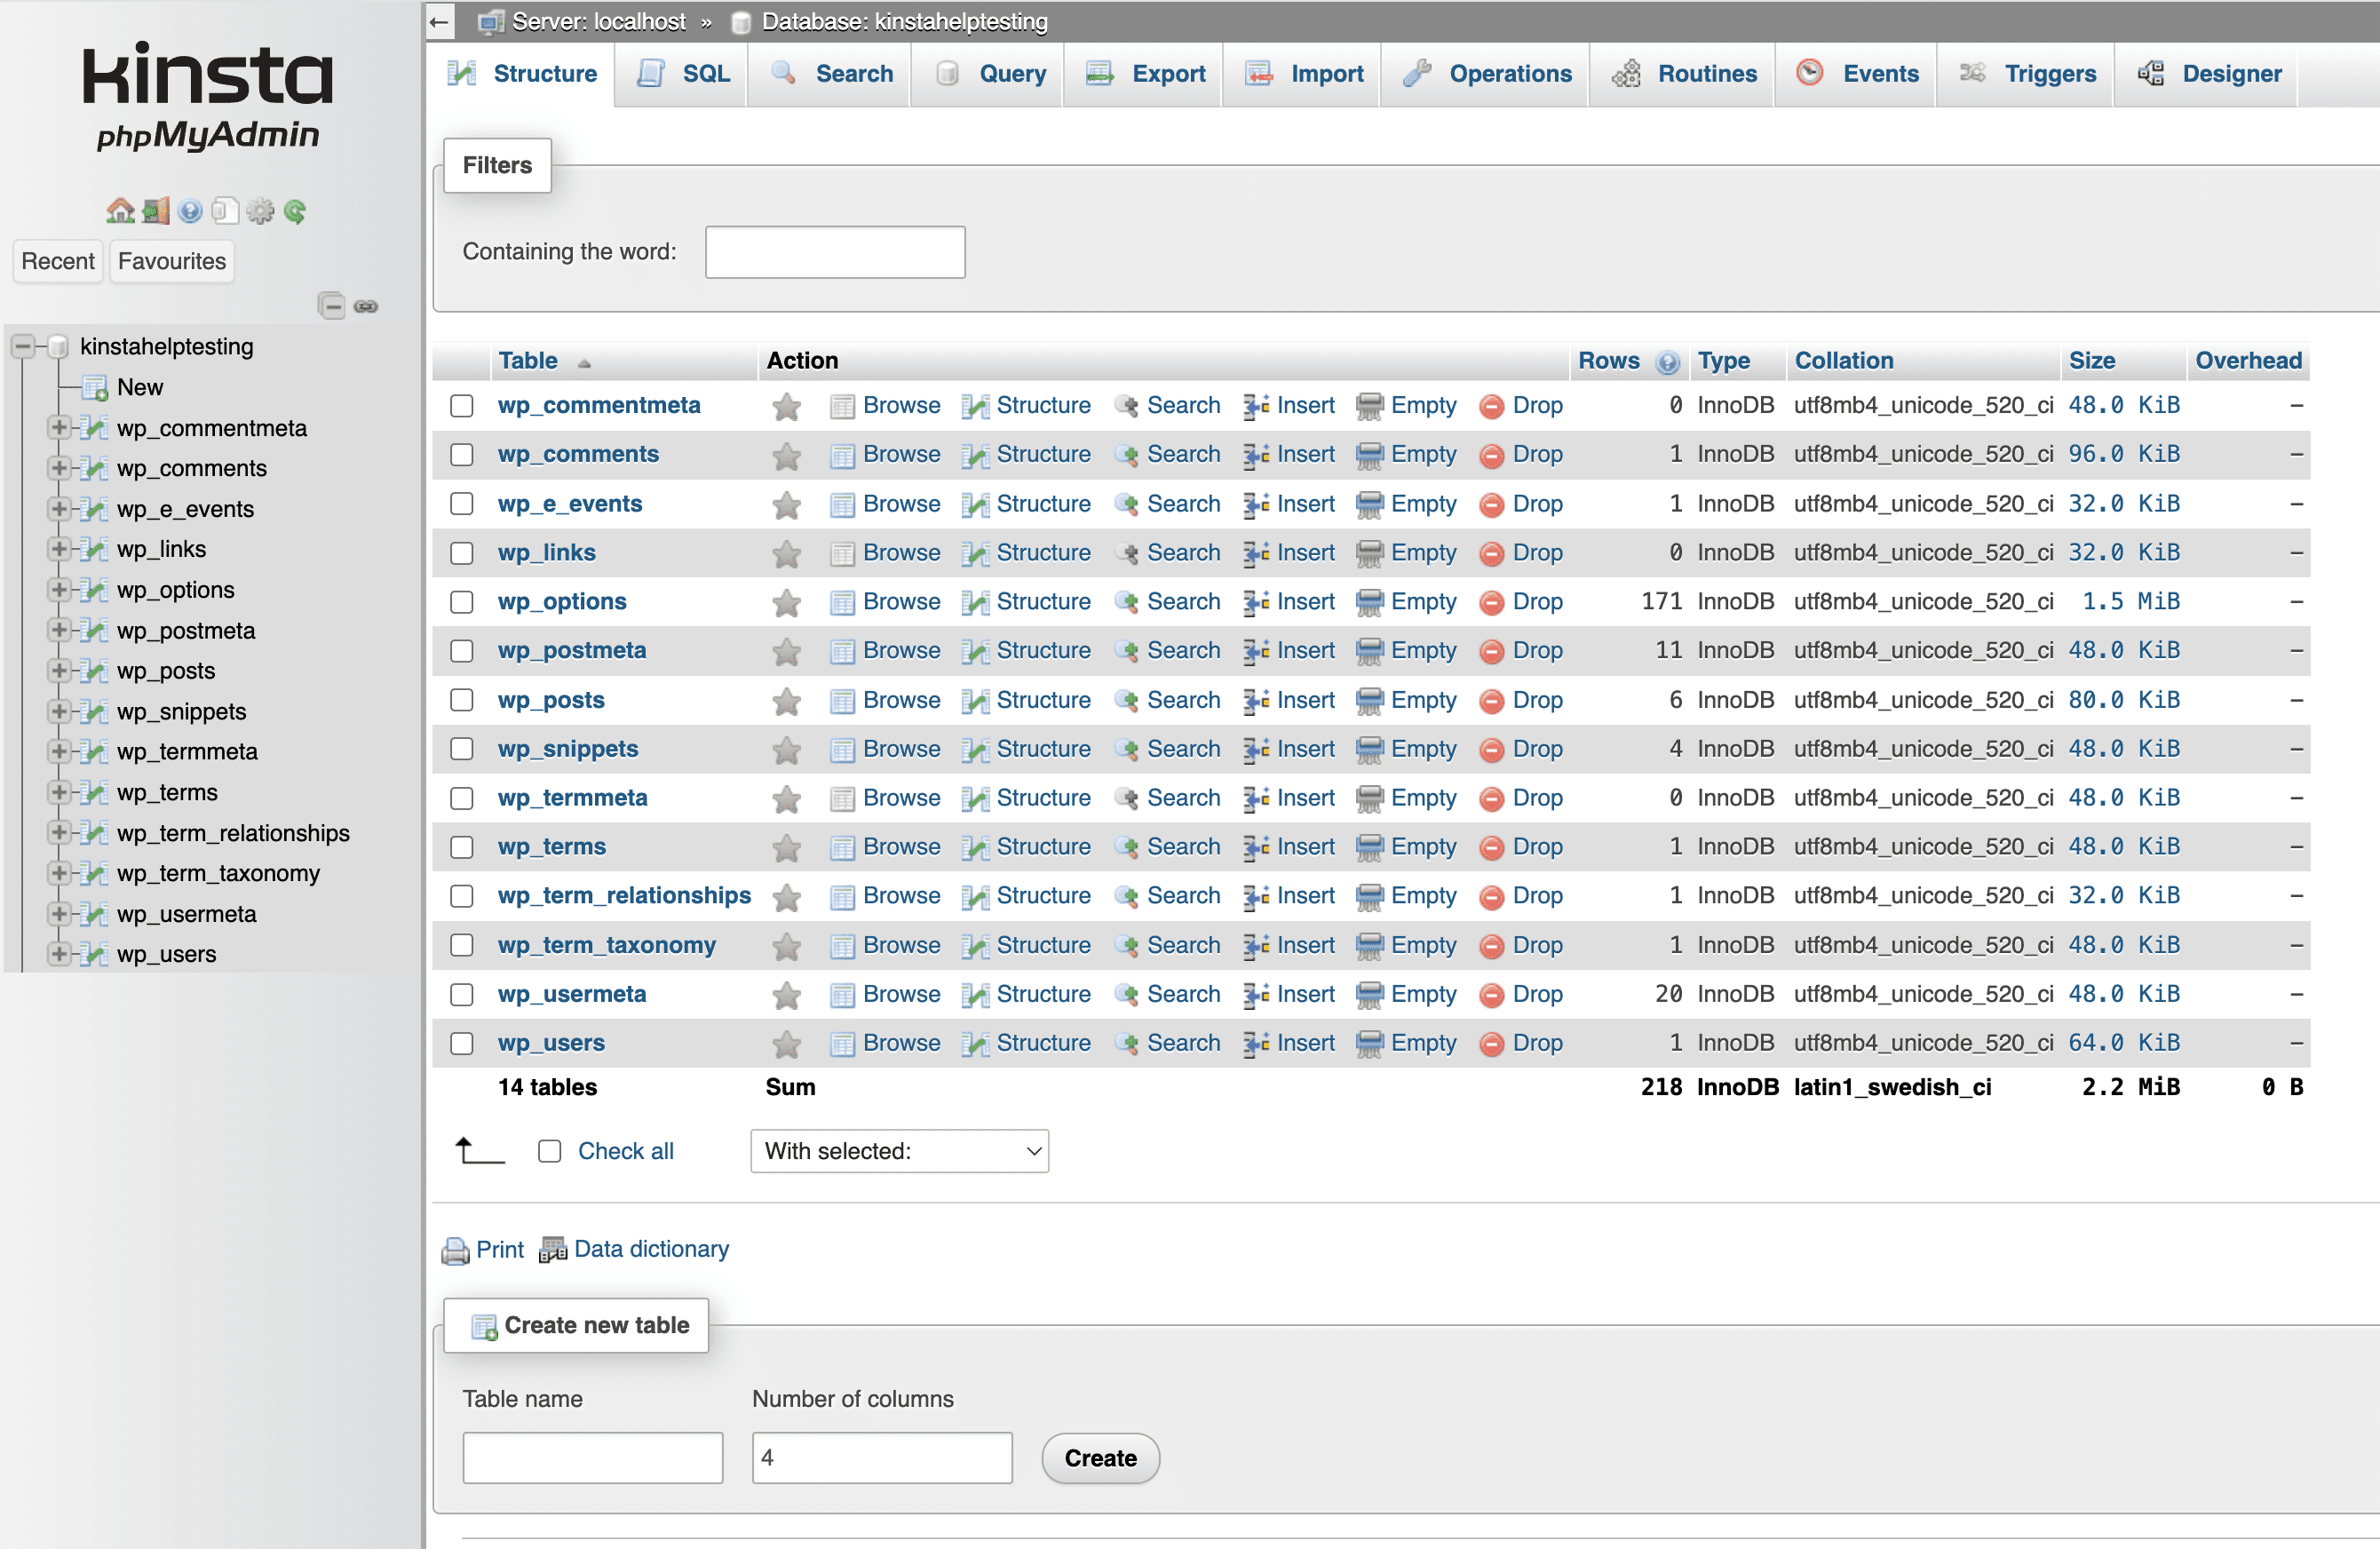Reload the navigation panel with green refresh icon
This screenshot has height=1549, width=2380.
click(296, 211)
